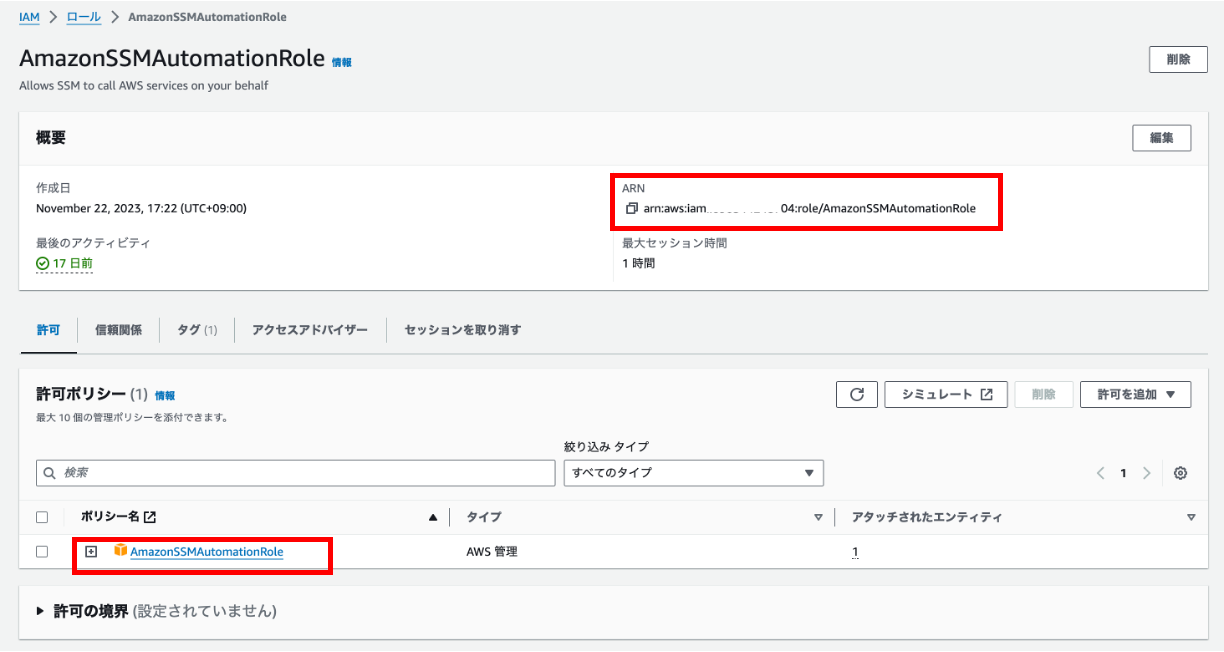Refresh the permissions policy list
The image size is (1224, 652).
coord(857,394)
